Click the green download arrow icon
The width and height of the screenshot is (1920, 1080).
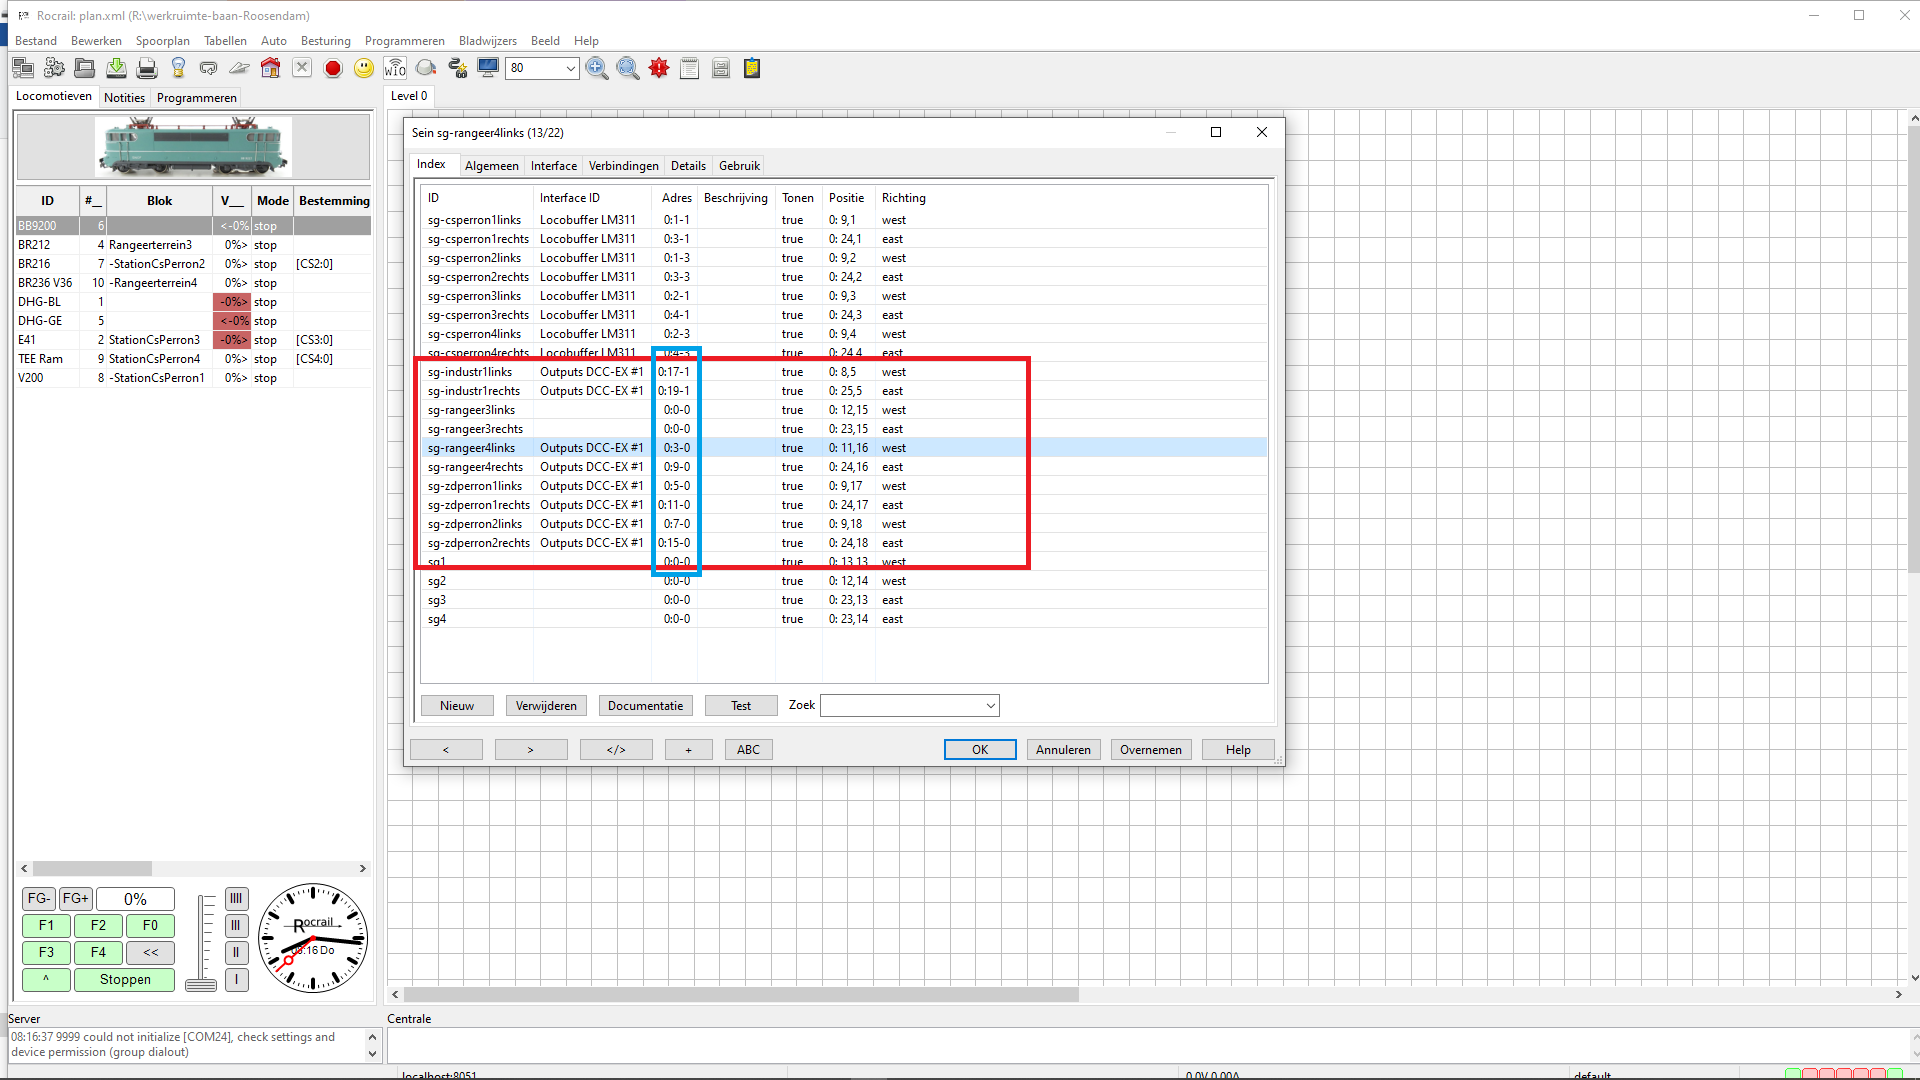[116, 68]
